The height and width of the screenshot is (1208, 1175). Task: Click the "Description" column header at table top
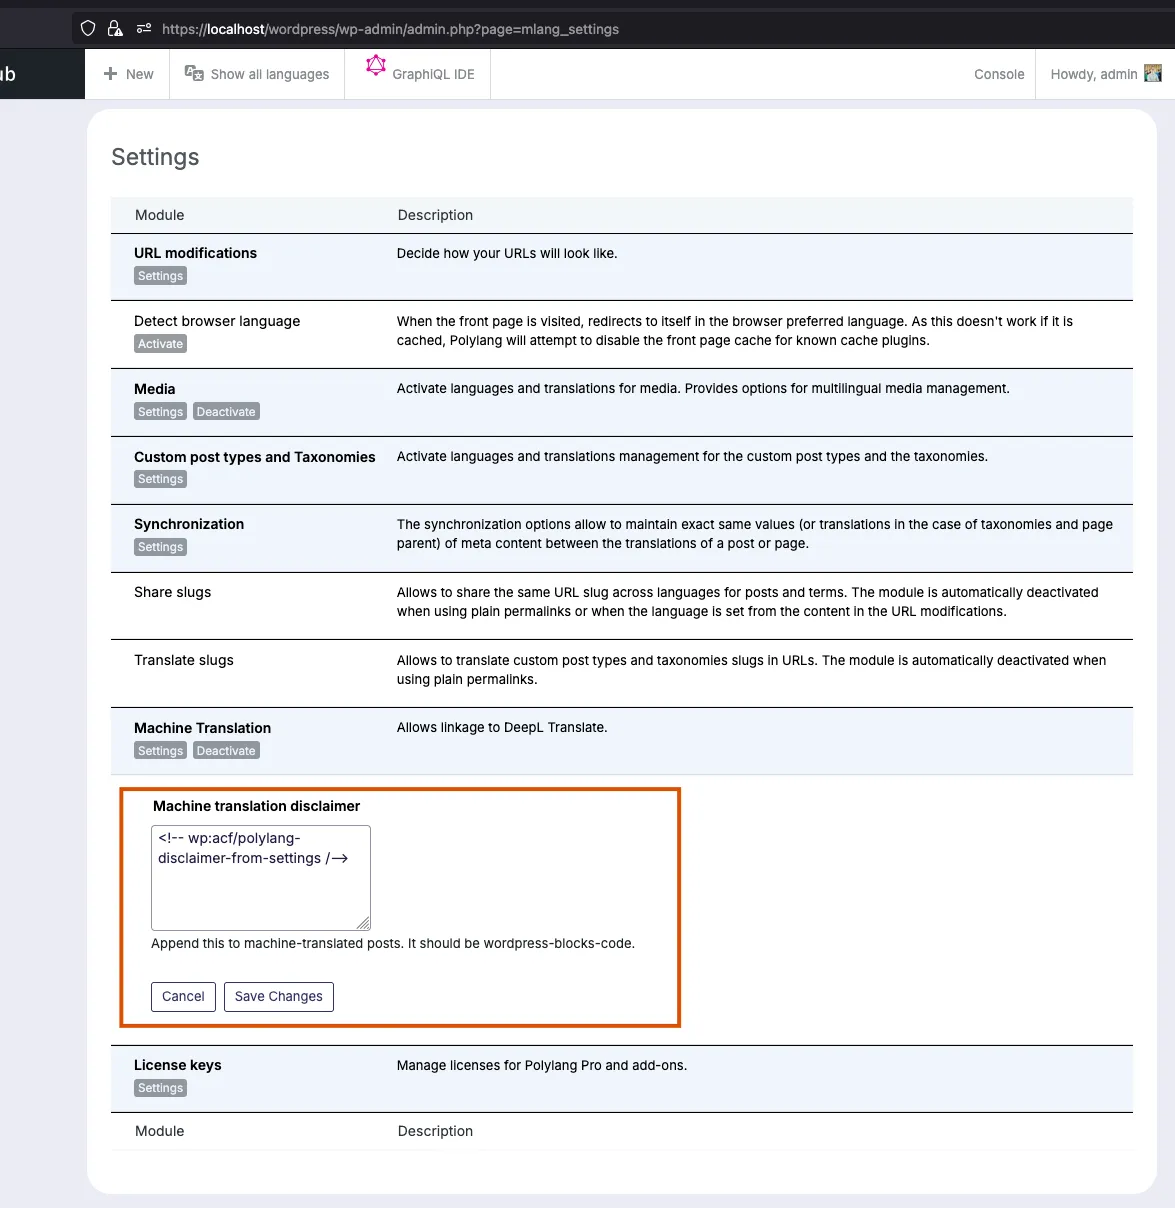click(x=435, y=215)
